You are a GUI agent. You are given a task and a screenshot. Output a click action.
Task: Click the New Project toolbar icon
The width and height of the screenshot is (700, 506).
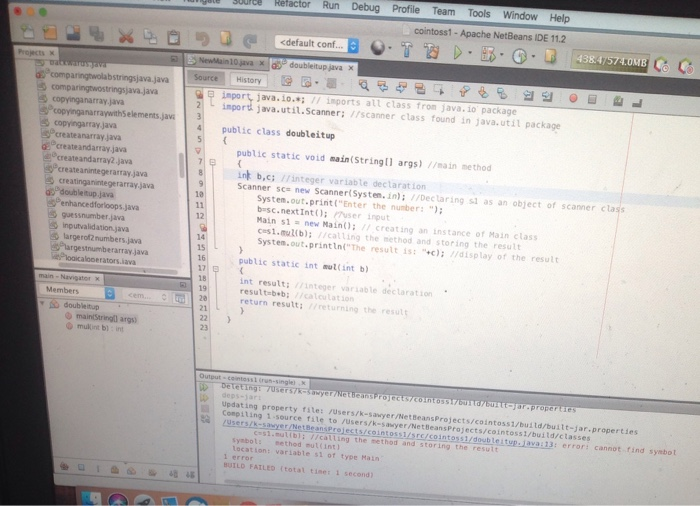click(50, 32)
